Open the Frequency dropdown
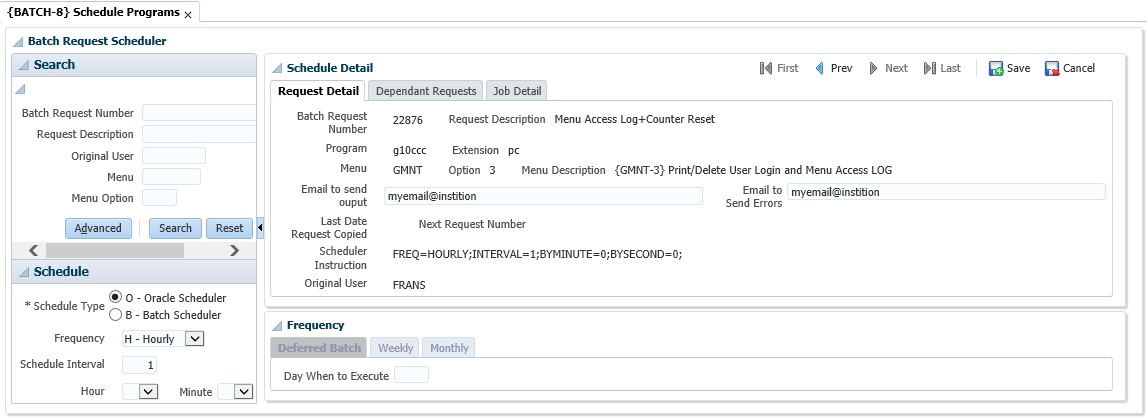Screen dimensions: 1147x417 (195, 339)
